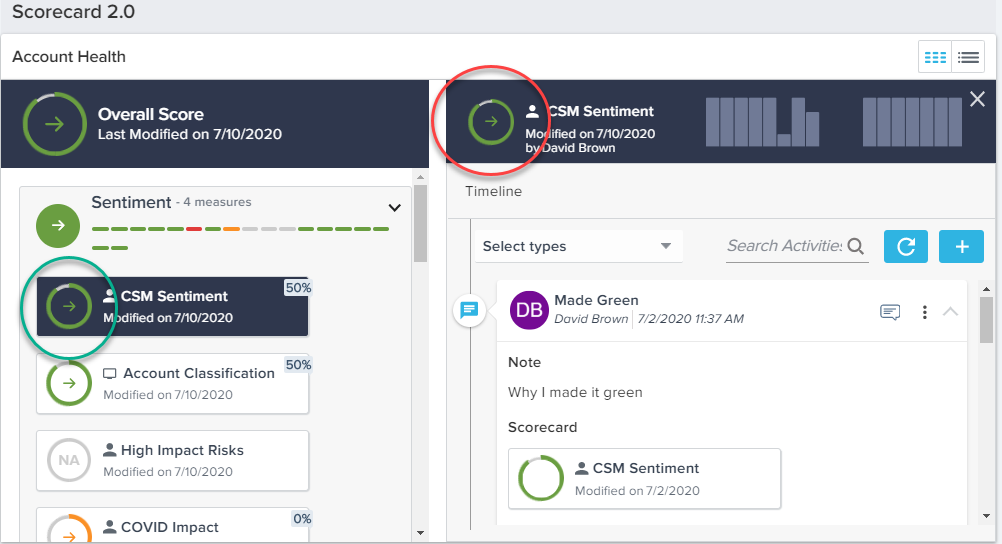1002x544 pixels.
Task: Click the measures list scrollbar thumb
Action: [420, 224]
